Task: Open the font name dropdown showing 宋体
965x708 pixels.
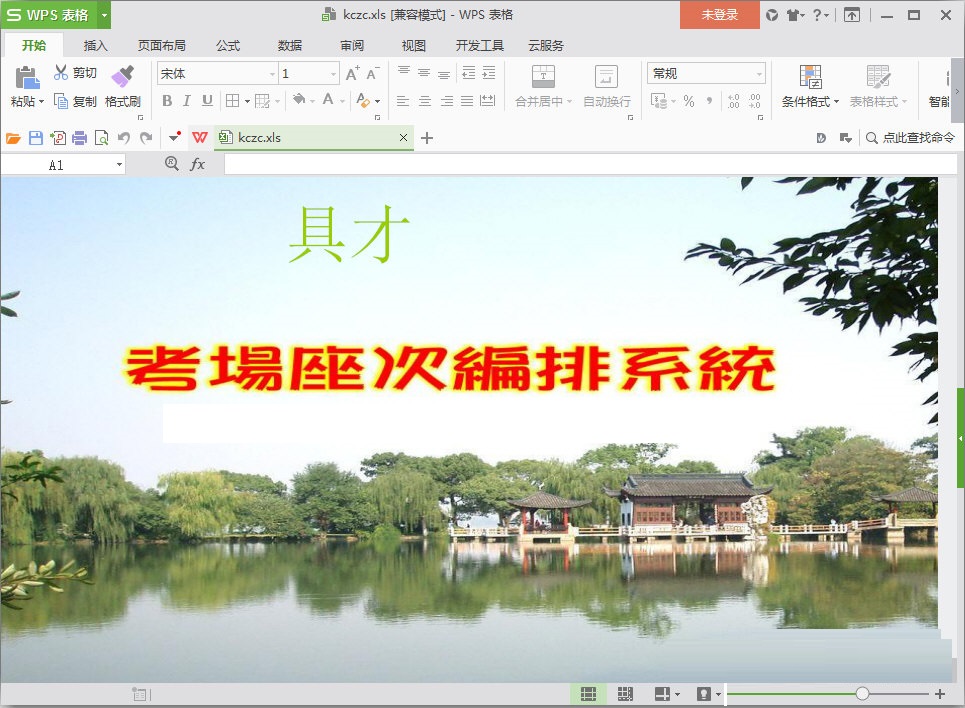Action: [x=271, y=74]
